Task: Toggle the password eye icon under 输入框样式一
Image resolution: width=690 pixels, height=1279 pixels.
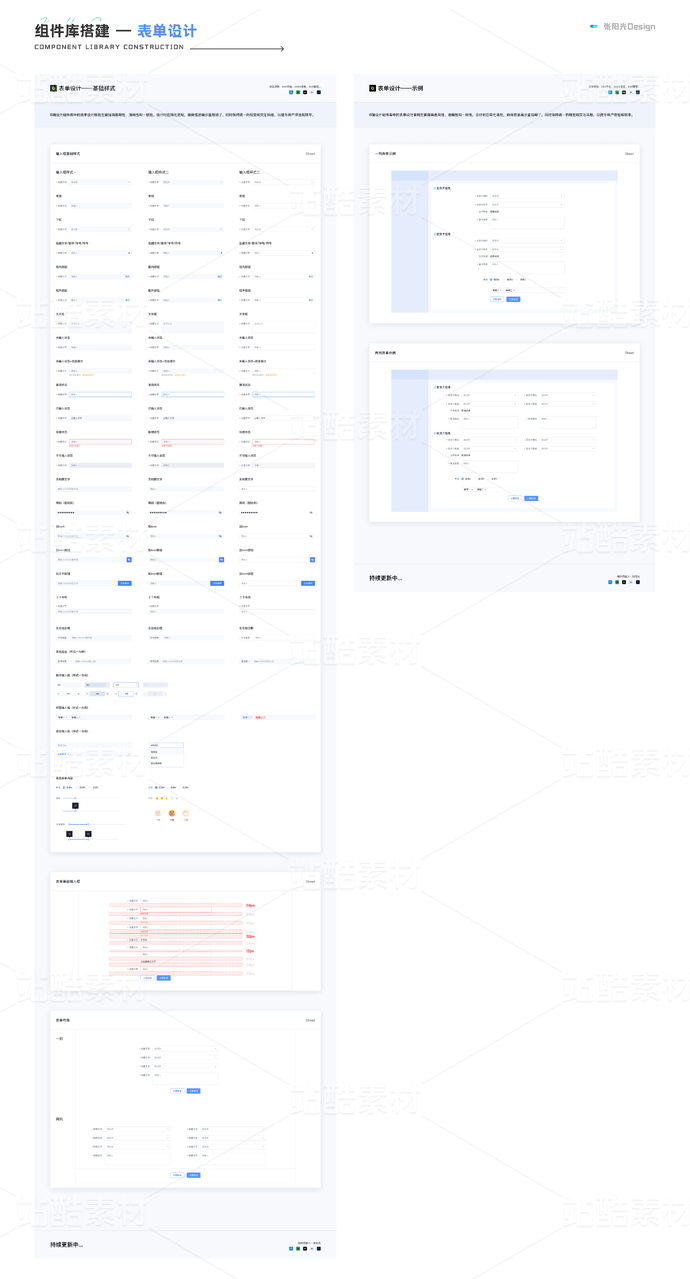Action: click(x=128, y=513)
